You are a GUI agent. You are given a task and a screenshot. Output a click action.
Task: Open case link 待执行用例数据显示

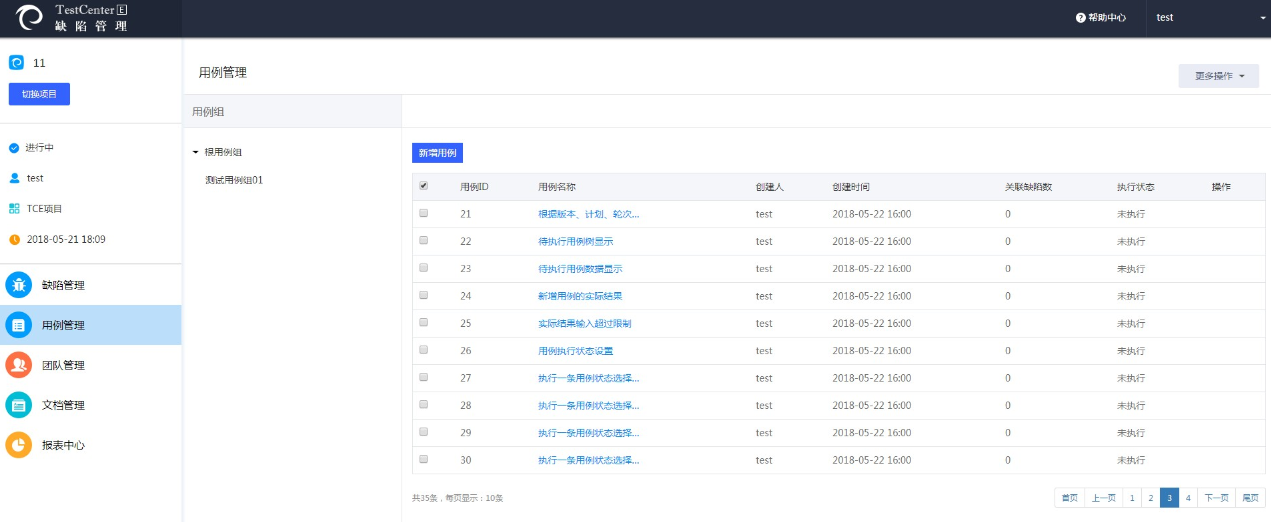coord(580,269)
